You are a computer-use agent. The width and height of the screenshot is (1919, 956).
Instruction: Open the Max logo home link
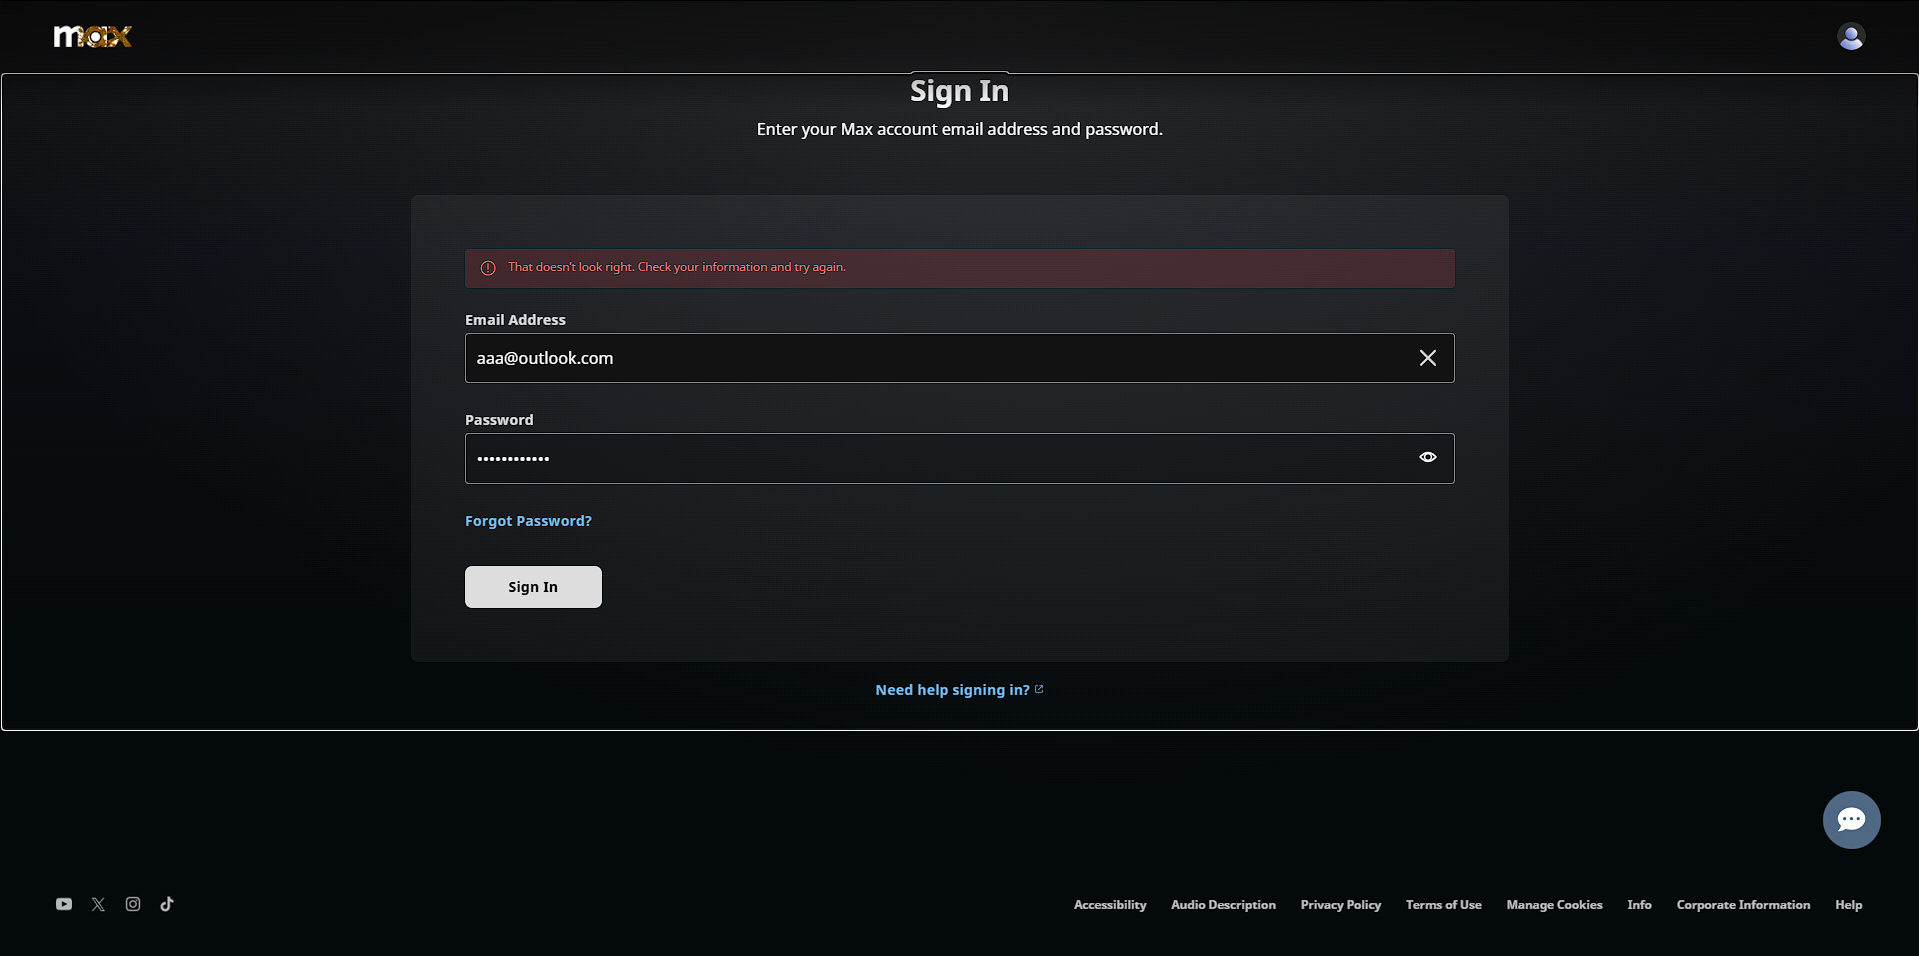pos(93,37)
